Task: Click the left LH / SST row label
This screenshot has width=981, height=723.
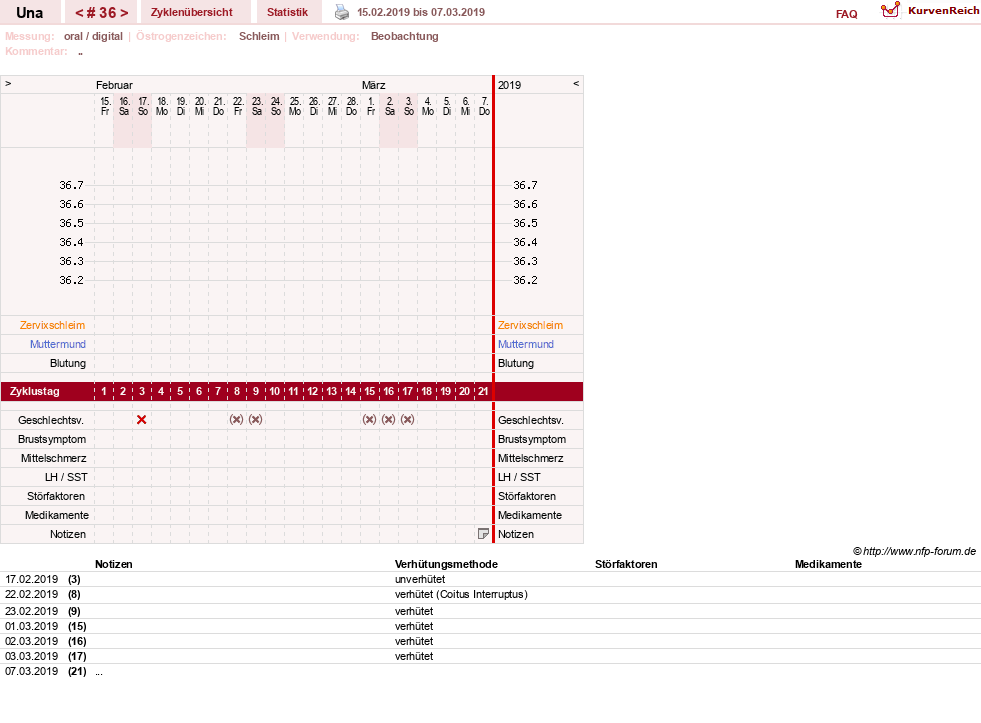Action: pyautogui.click(x=66, y=477)
